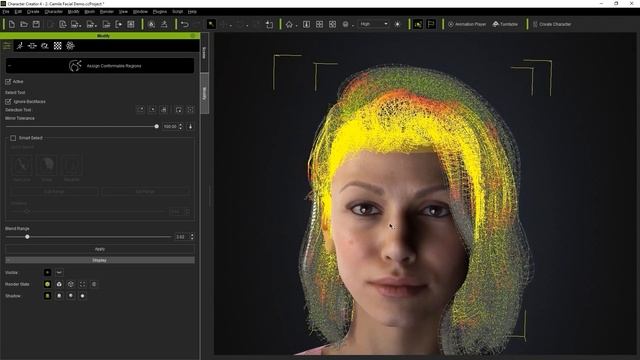Screen dimensions: 640x360
Task: Open the Animation Player
Action: (x=467, y=24)
